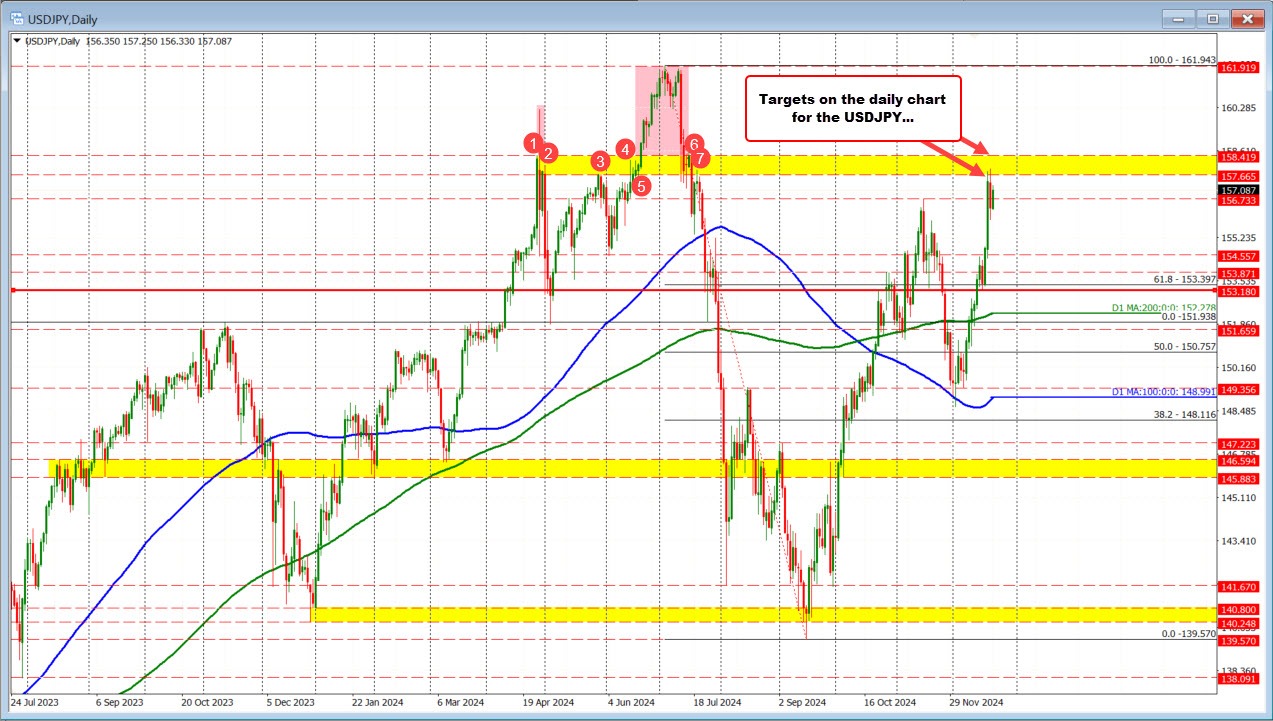Click the 158.419 resistance price label
The image size is (1273, 721).
coord(1240,156)
